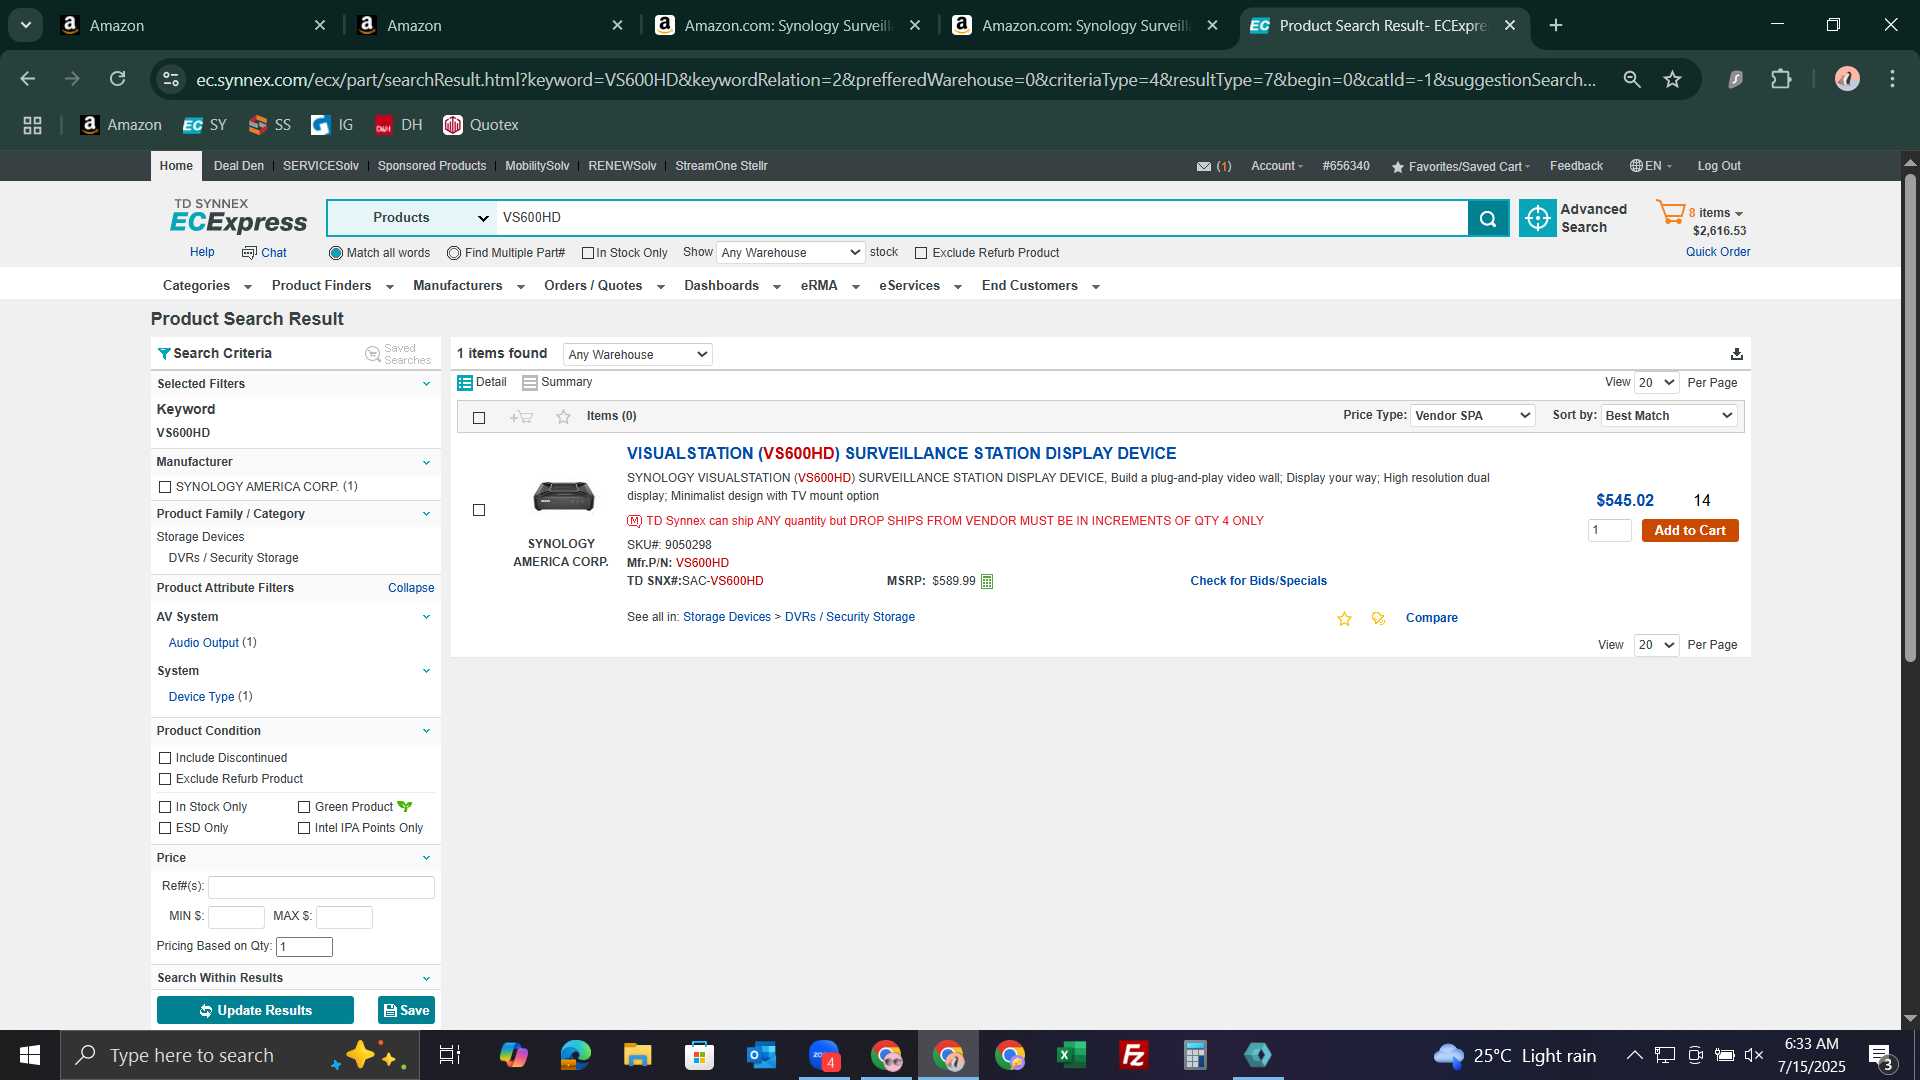Expand the Search Within Results section
This screenshot has height=1080, width=1920.
click(x=426, y=978)
